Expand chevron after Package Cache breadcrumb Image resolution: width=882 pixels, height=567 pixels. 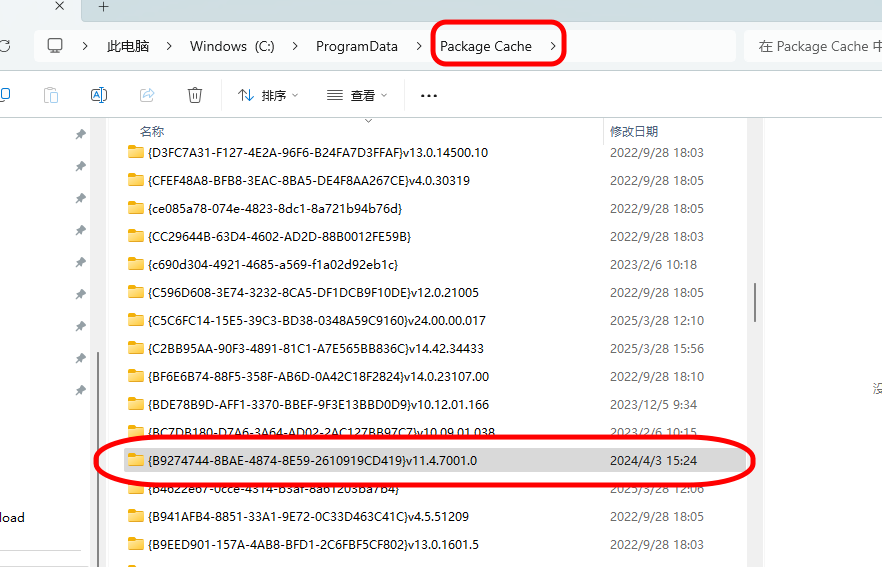(x=553, y=46)
